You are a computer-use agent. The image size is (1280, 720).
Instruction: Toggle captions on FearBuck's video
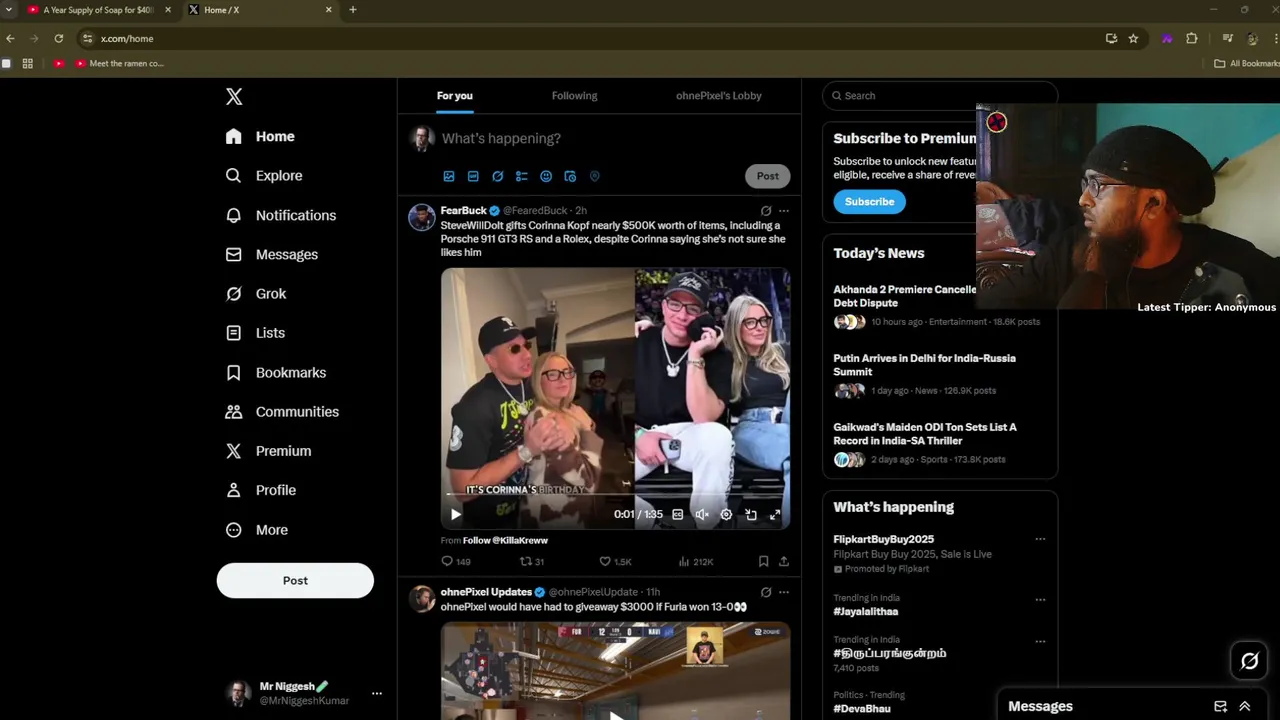click(x=677, y=514)
